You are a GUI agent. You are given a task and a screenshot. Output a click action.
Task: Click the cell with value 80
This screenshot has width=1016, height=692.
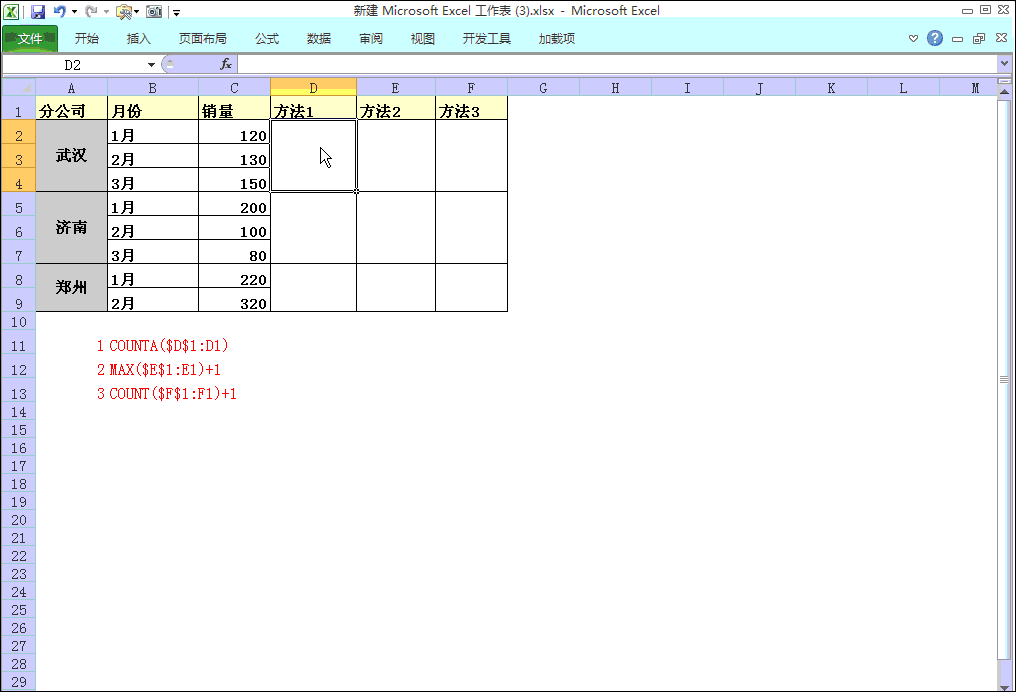234,252
